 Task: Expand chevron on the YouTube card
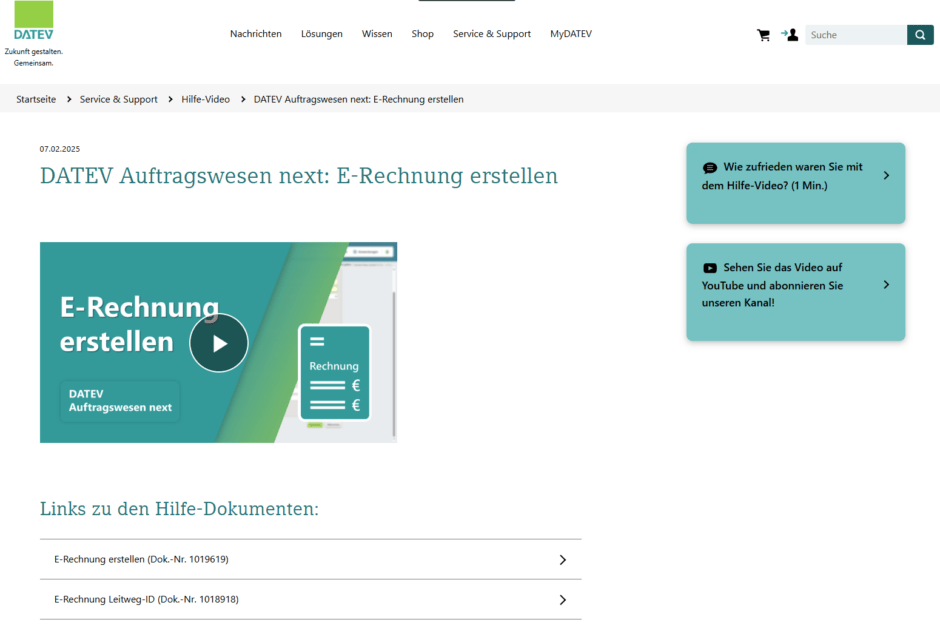click(x=886, y=285)
